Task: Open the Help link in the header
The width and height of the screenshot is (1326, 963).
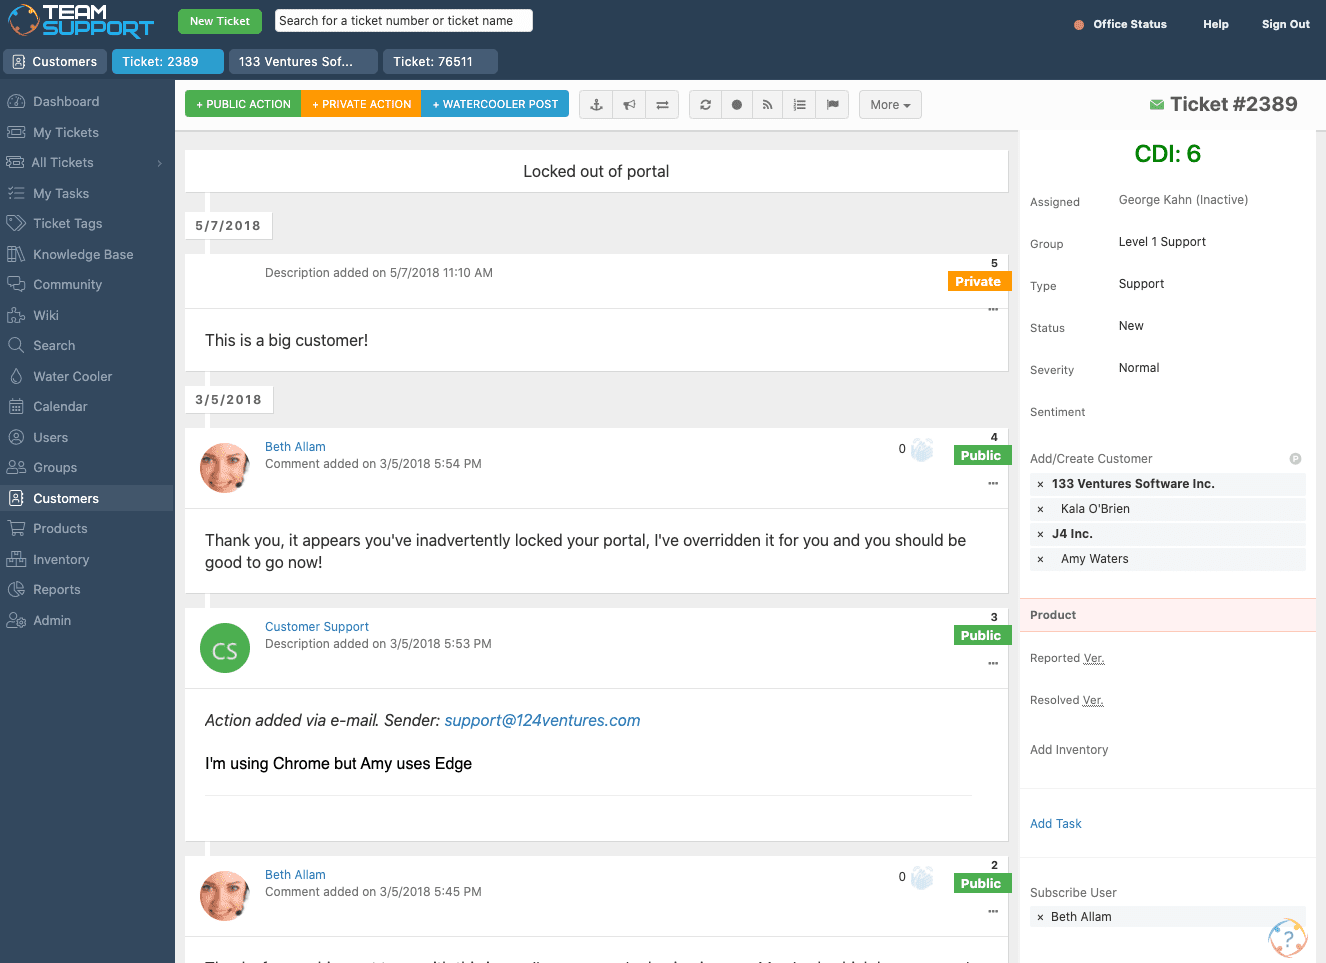Action: 1216,24
